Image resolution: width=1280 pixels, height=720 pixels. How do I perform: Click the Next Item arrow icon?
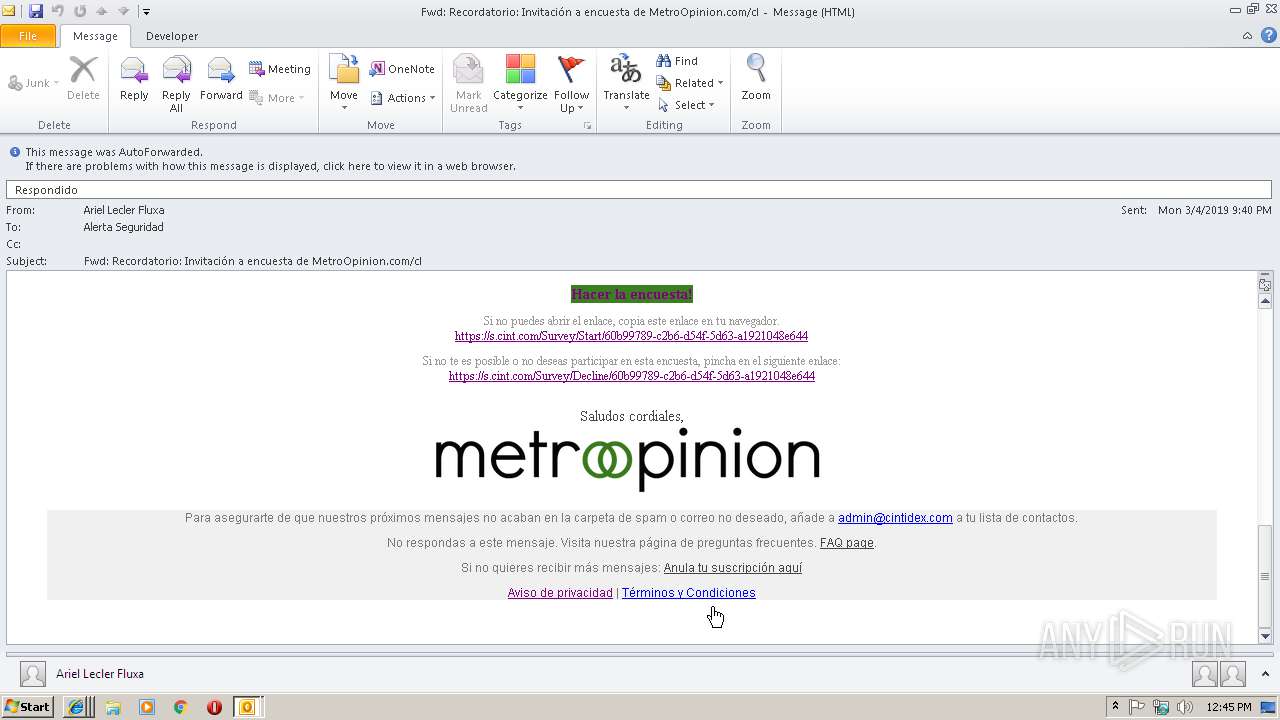coord(124,11)
